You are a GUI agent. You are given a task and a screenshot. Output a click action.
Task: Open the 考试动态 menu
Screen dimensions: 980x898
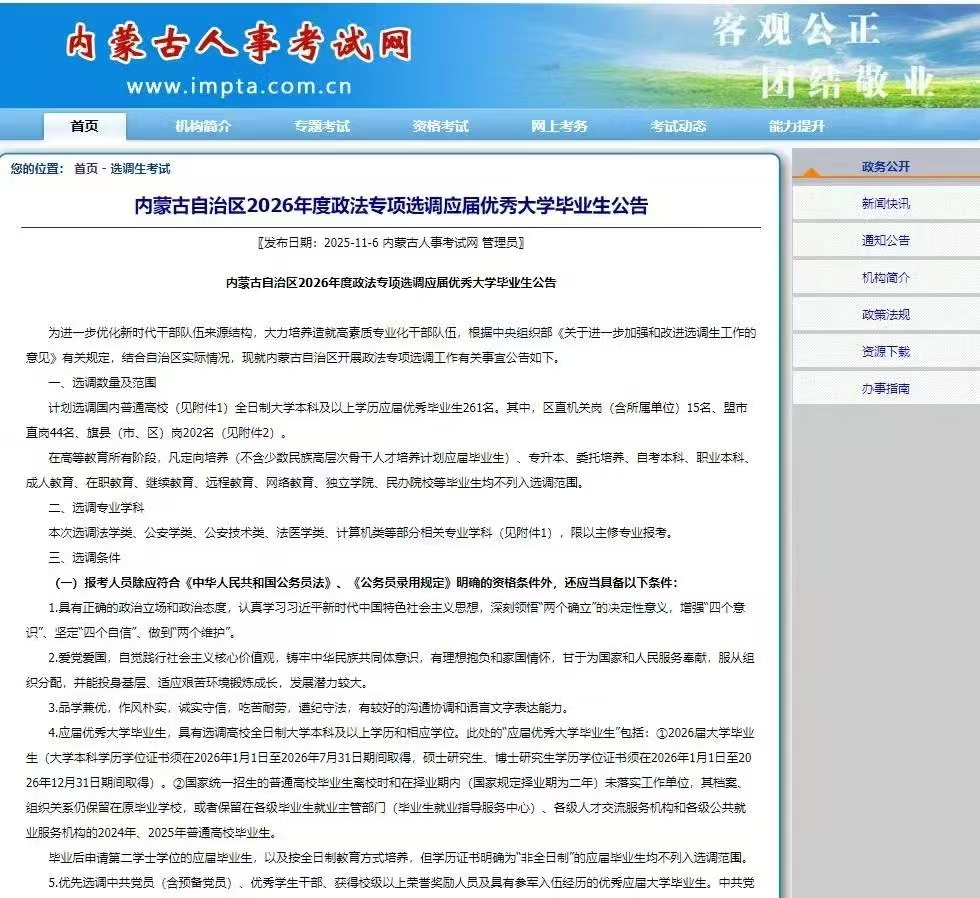pyautogui.click(x=677, y=128)
